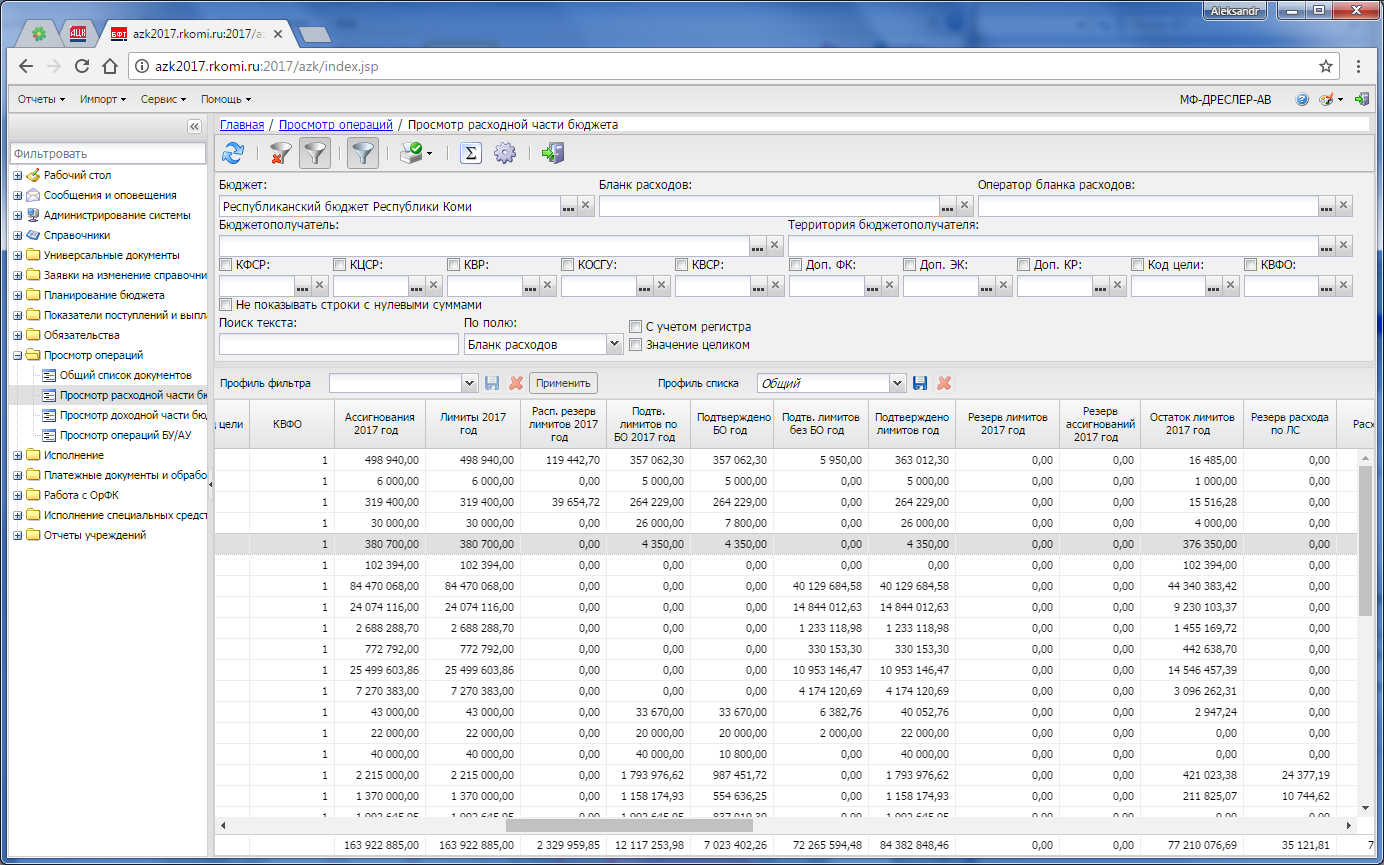Collapse the left navigation panel arrows
This screenshot has height=865, width=1384.
[x=195, y=126]
